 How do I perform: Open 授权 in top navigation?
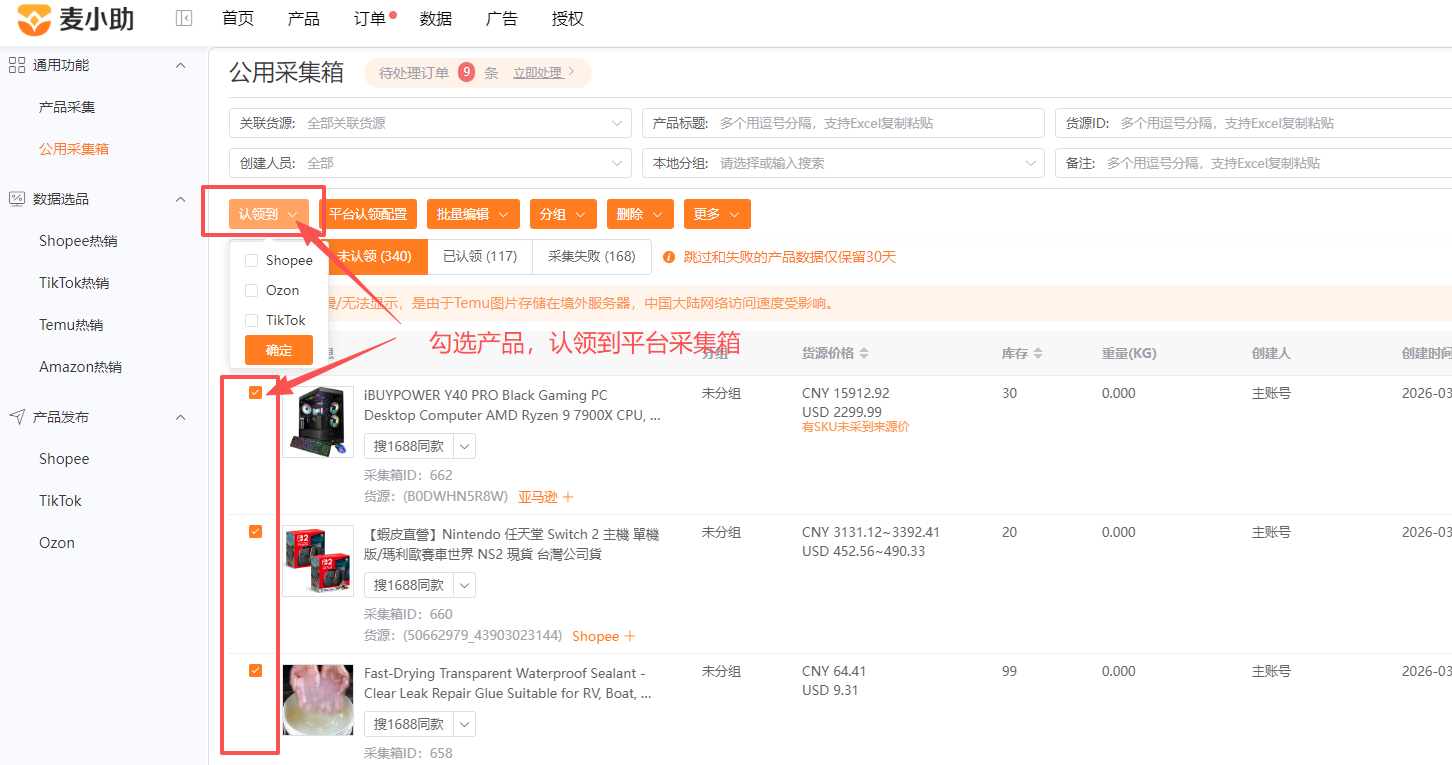tap(568, 19)
